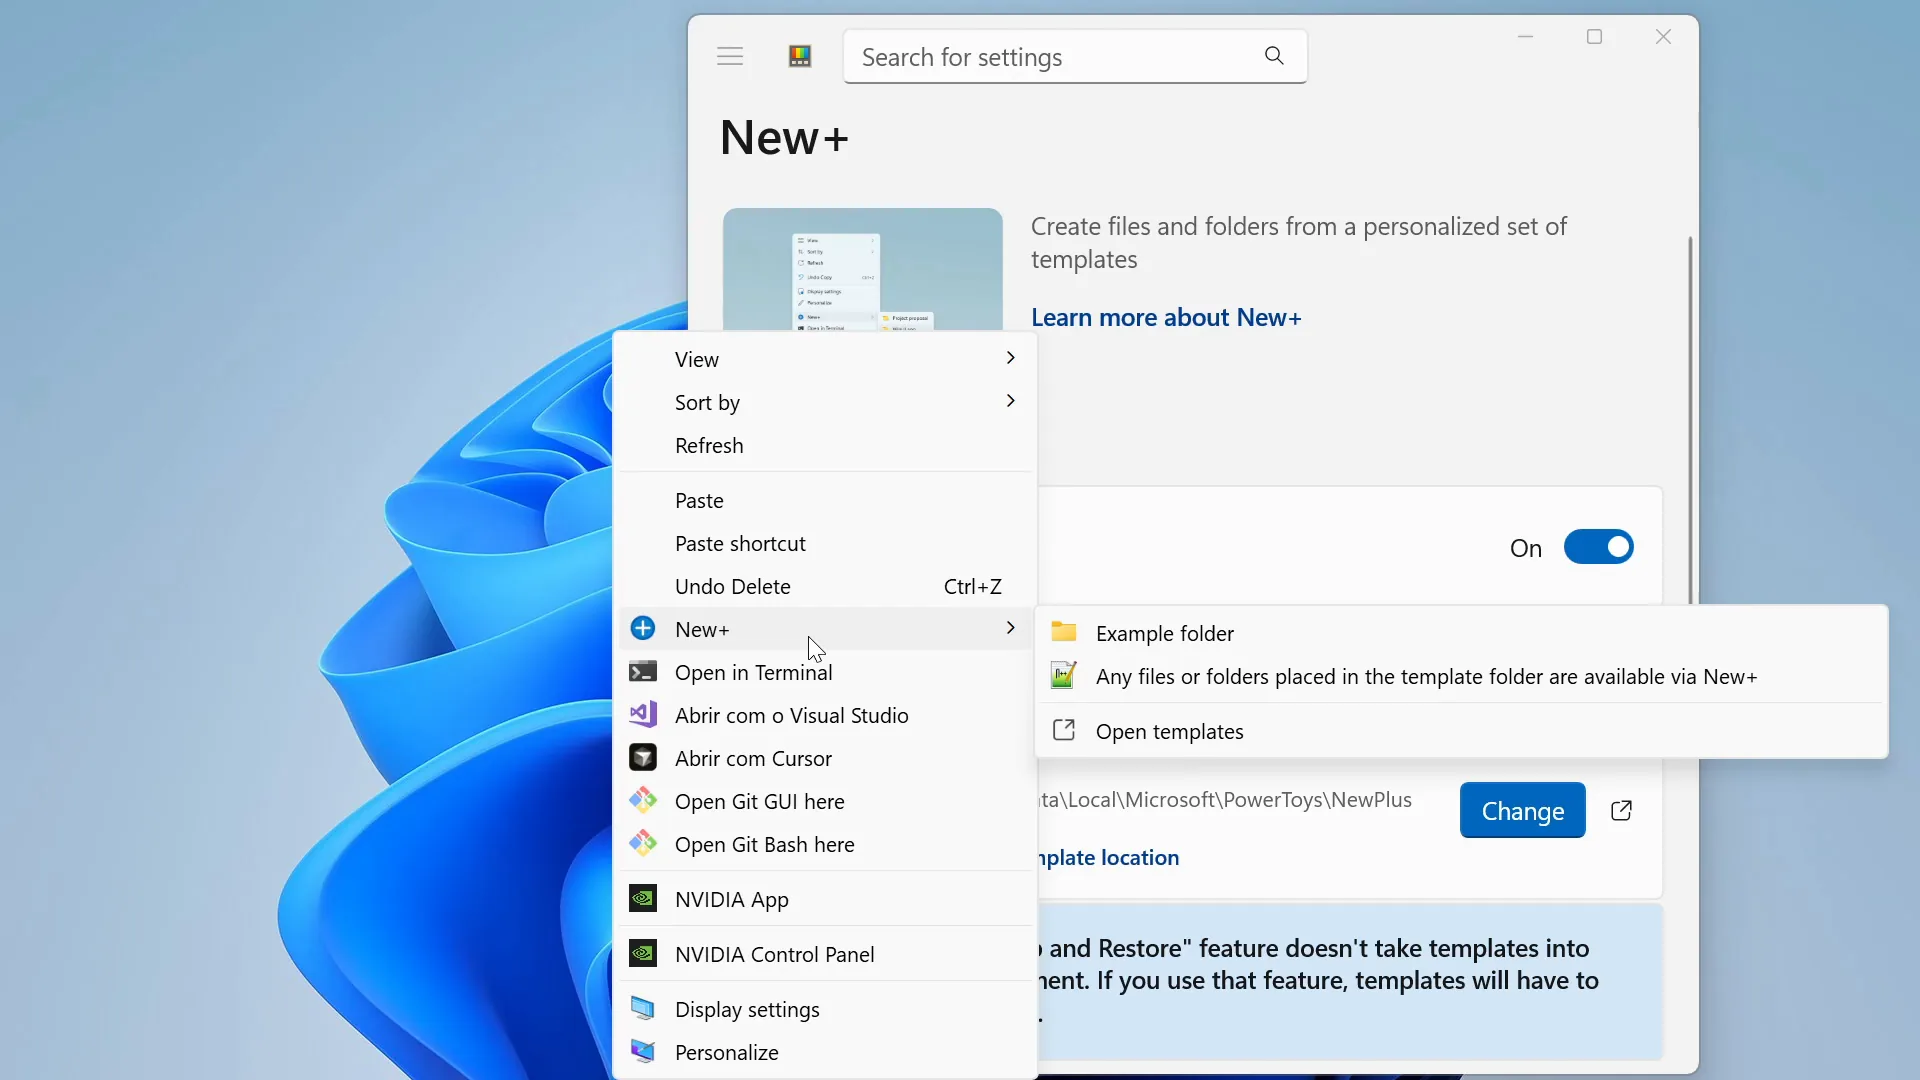
Task: Click the Display settings monitor icon
Action: coord(643,1009)
